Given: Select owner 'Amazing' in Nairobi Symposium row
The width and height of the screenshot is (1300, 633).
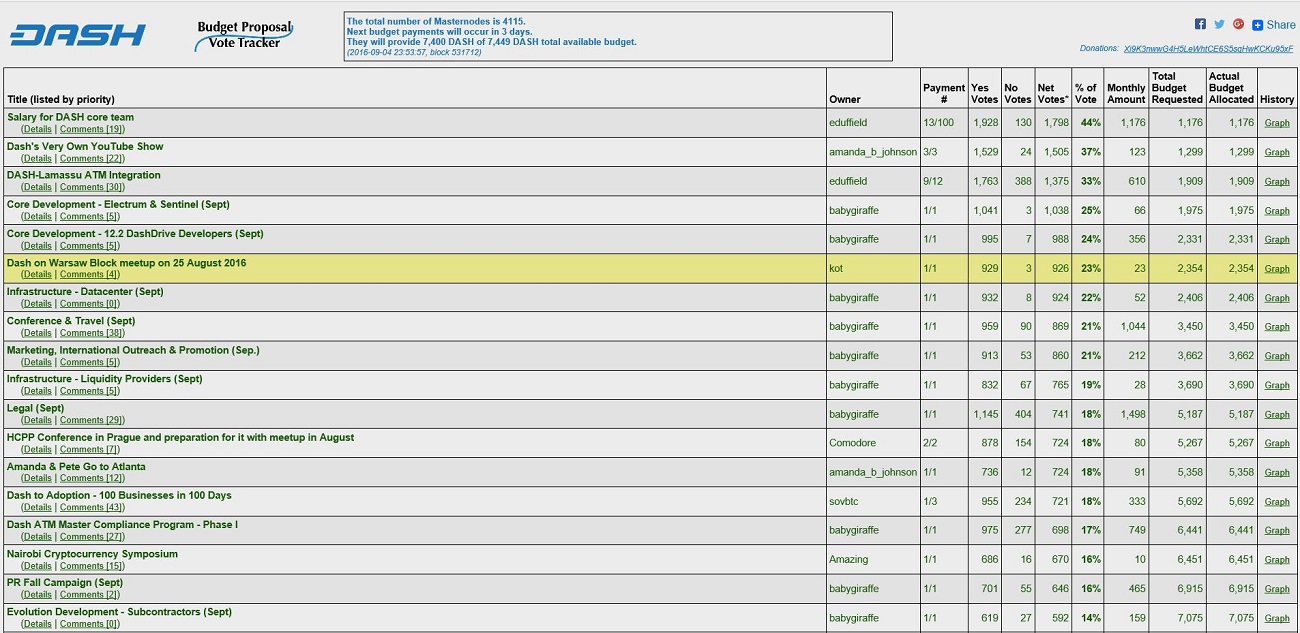Looking at the screenshot, I should (848, 559).
